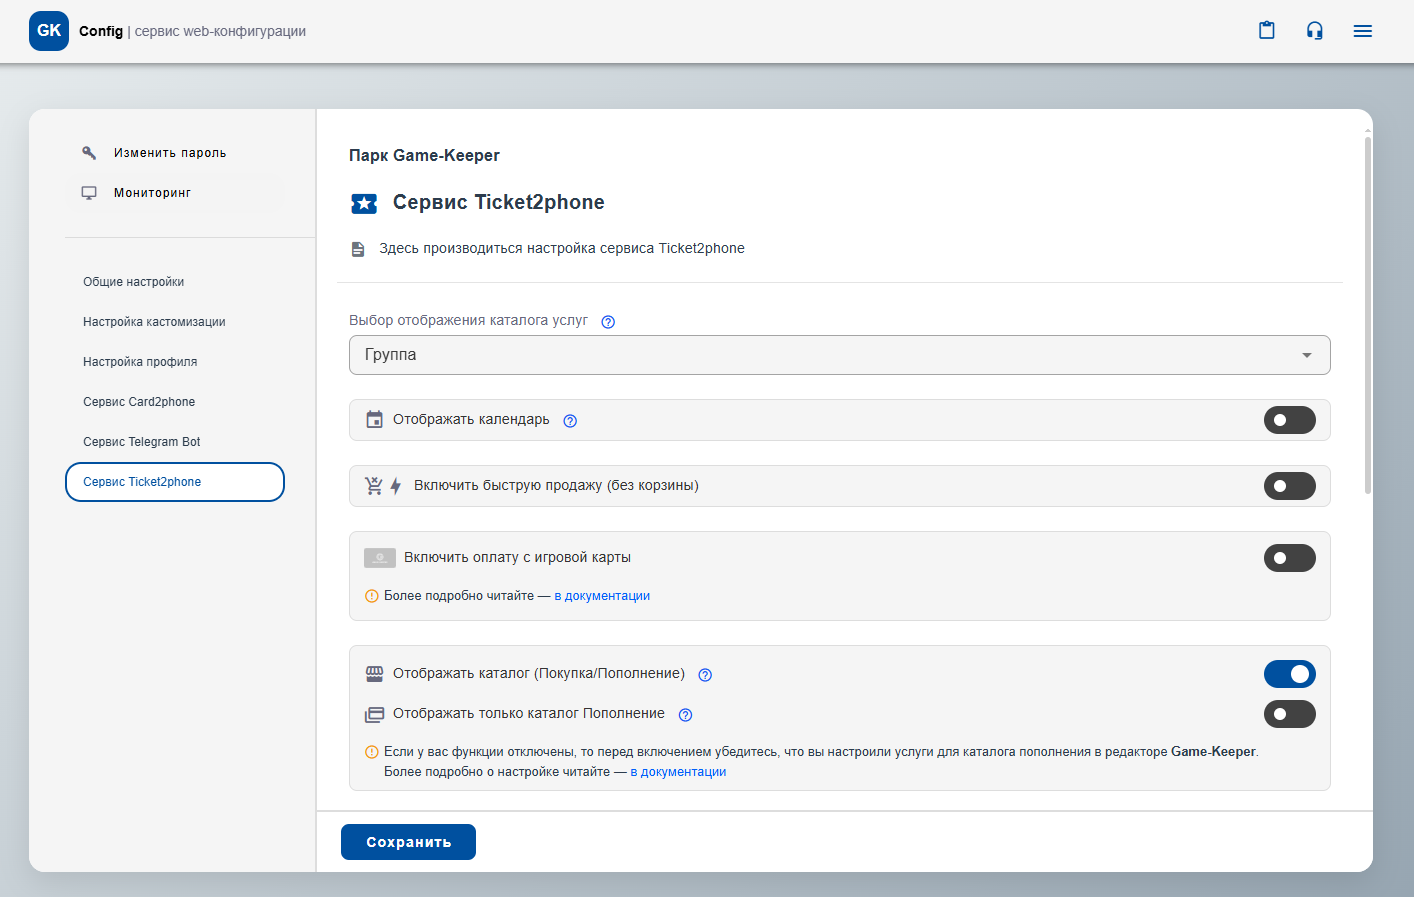Image resolution: width=1414 pixels, height=897 pixels.
Task: Go to Настройка профиля
Action: tap(175, 362)
